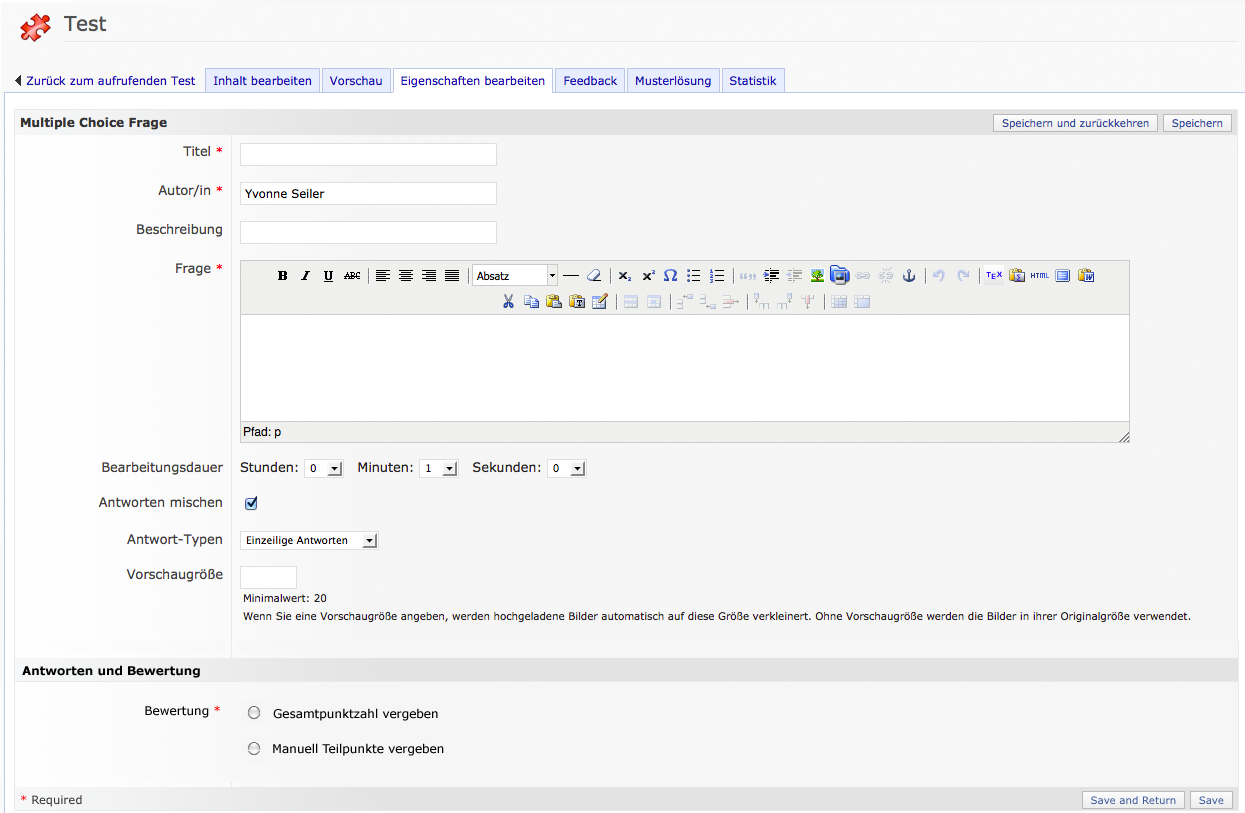Screen dimensions: 1245x813
Task: Click the underline formatting icon
Action: 329,276
